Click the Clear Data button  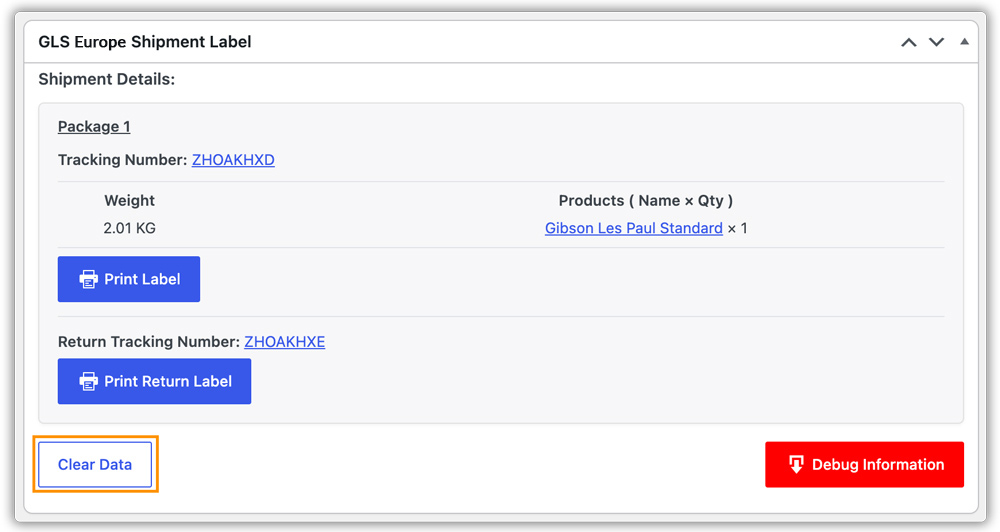pyautogui.click(x=95, y=464)
